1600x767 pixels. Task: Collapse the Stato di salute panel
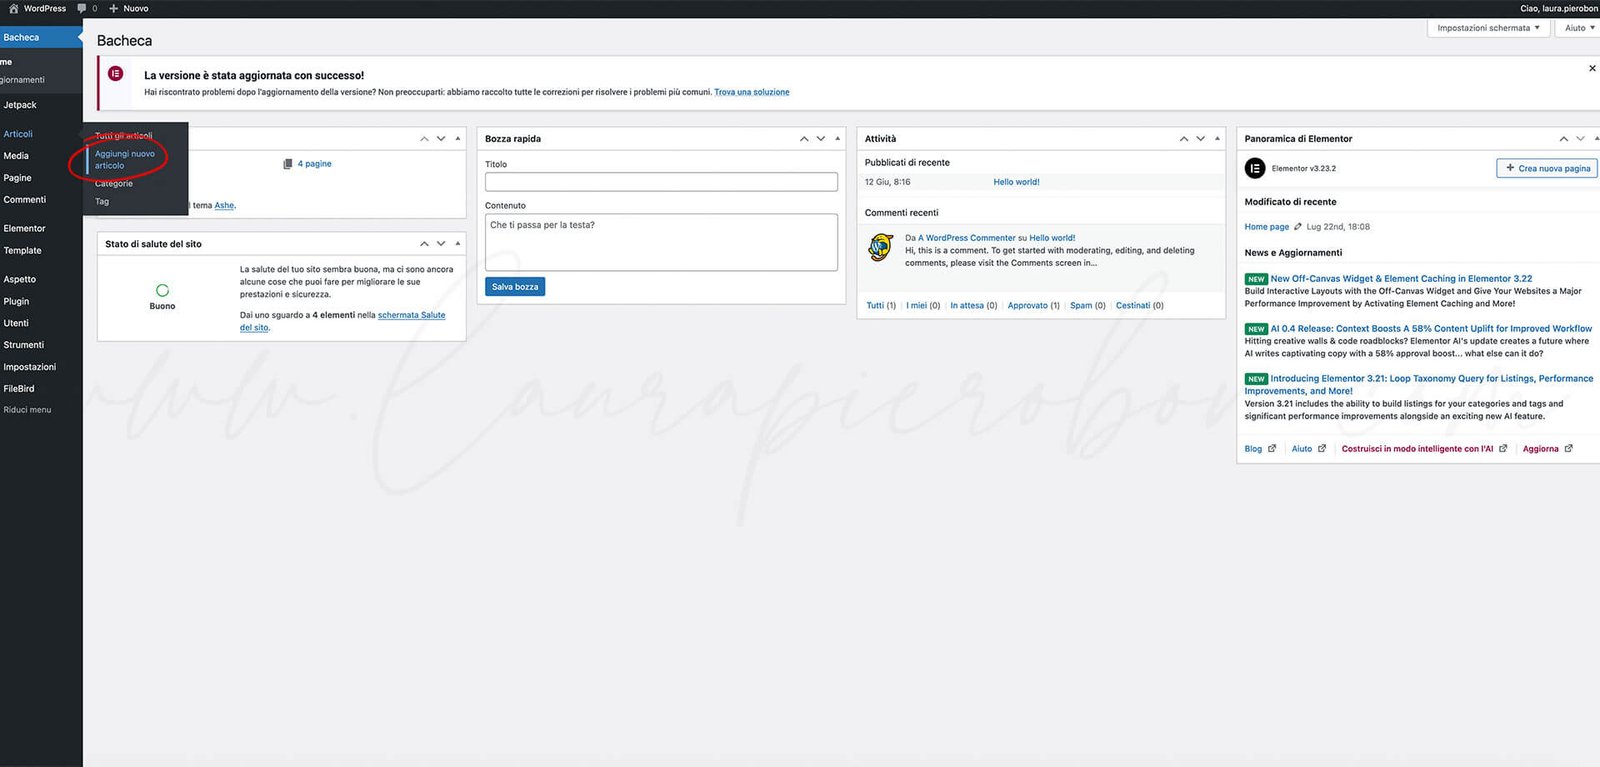(458, 244)
